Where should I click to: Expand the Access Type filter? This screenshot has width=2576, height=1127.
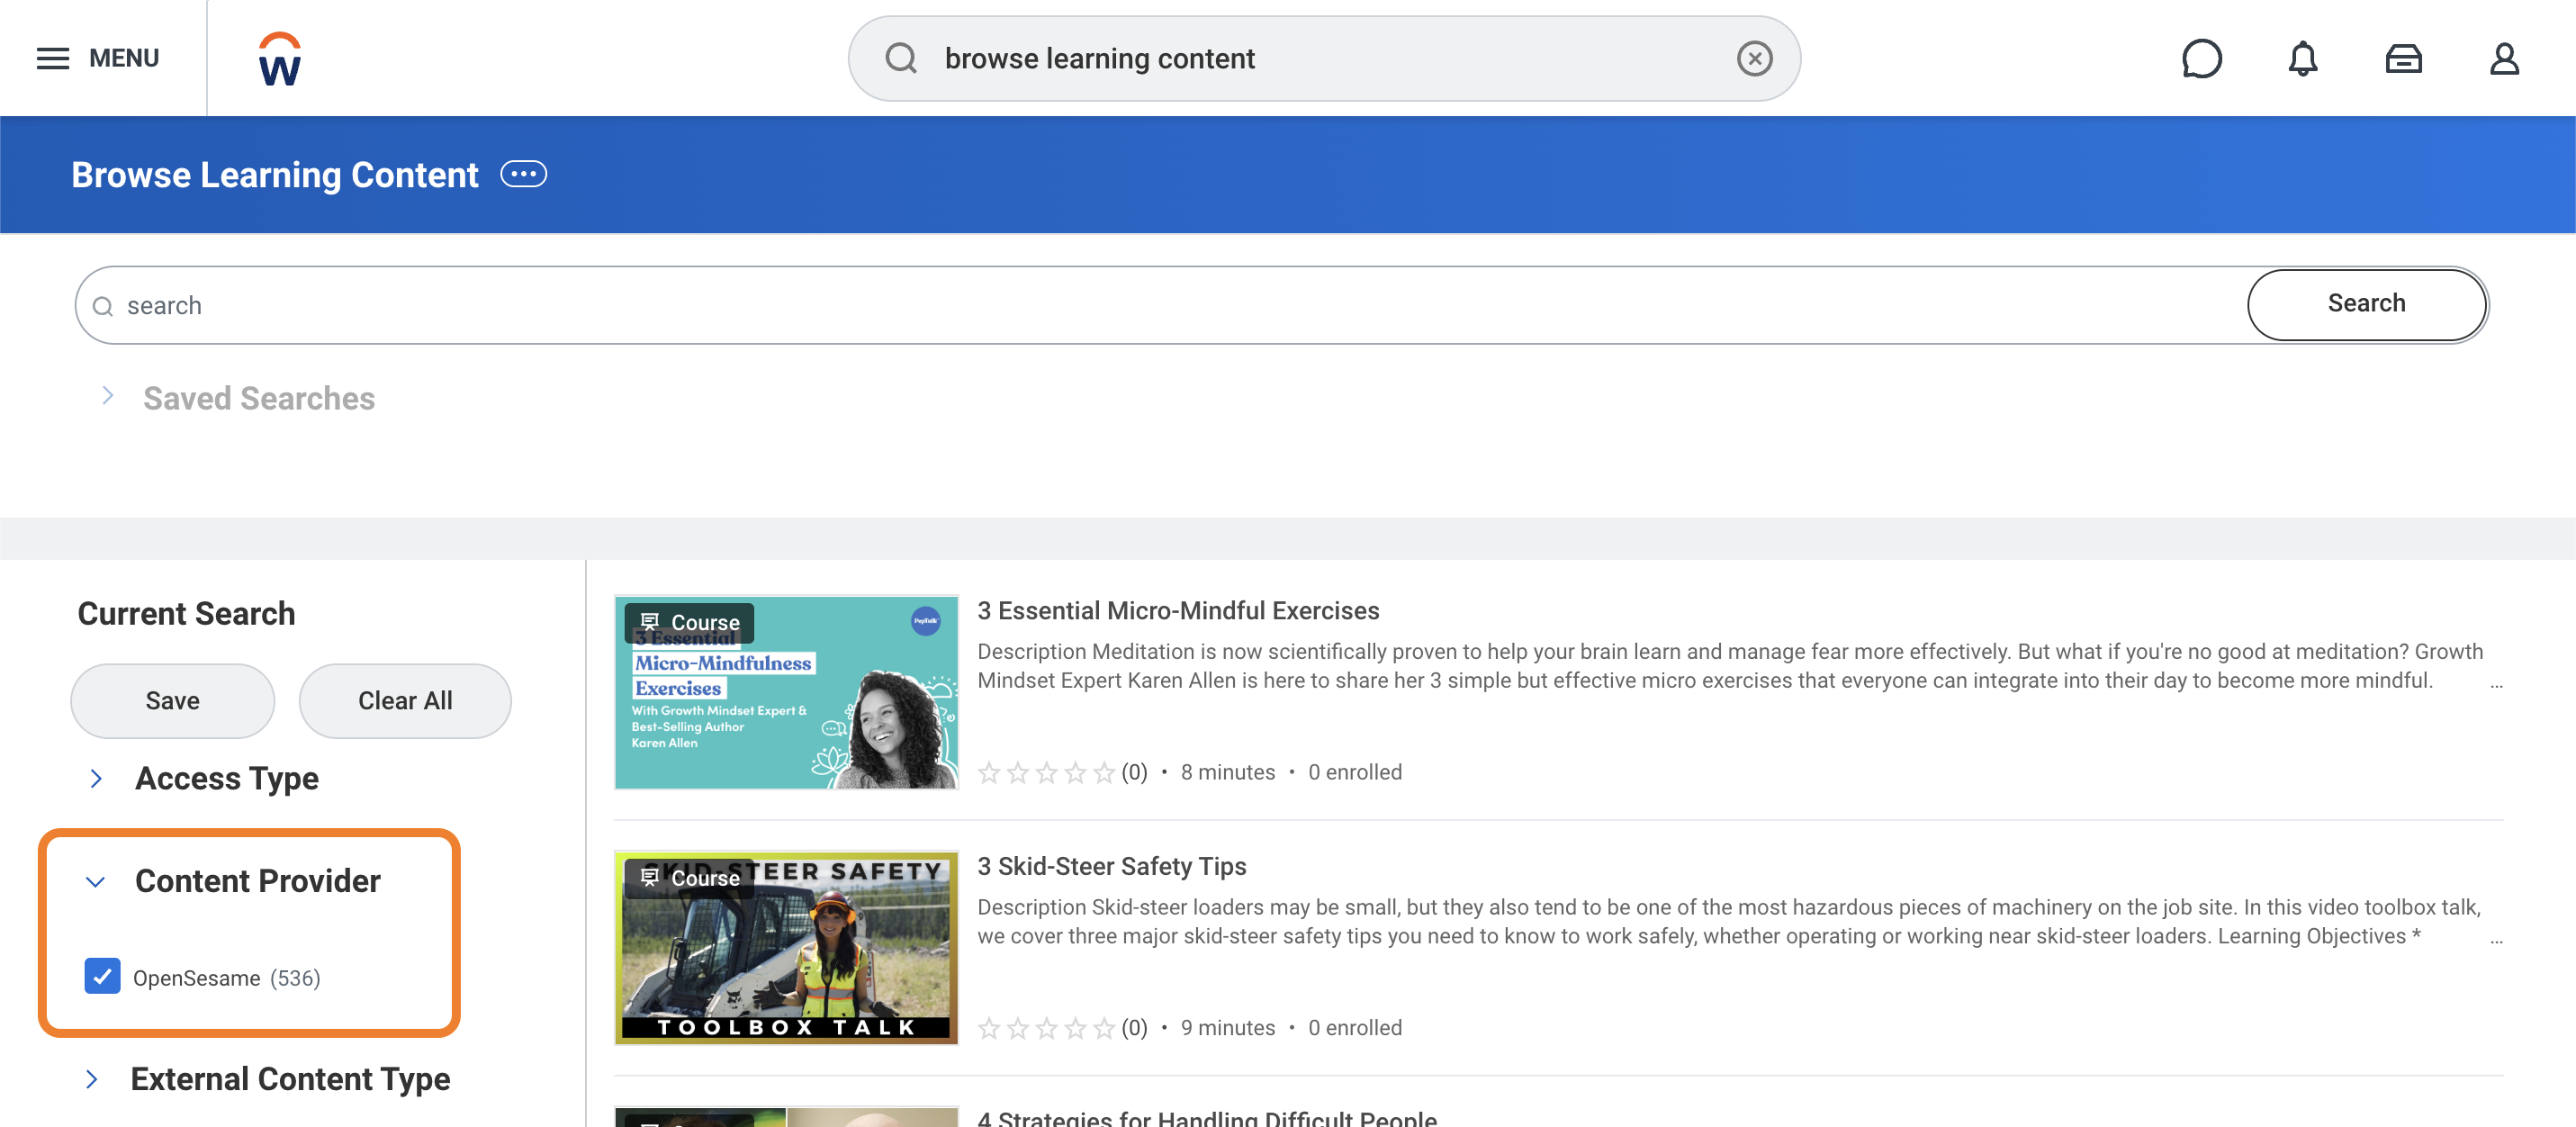click(x=96, y=778)
